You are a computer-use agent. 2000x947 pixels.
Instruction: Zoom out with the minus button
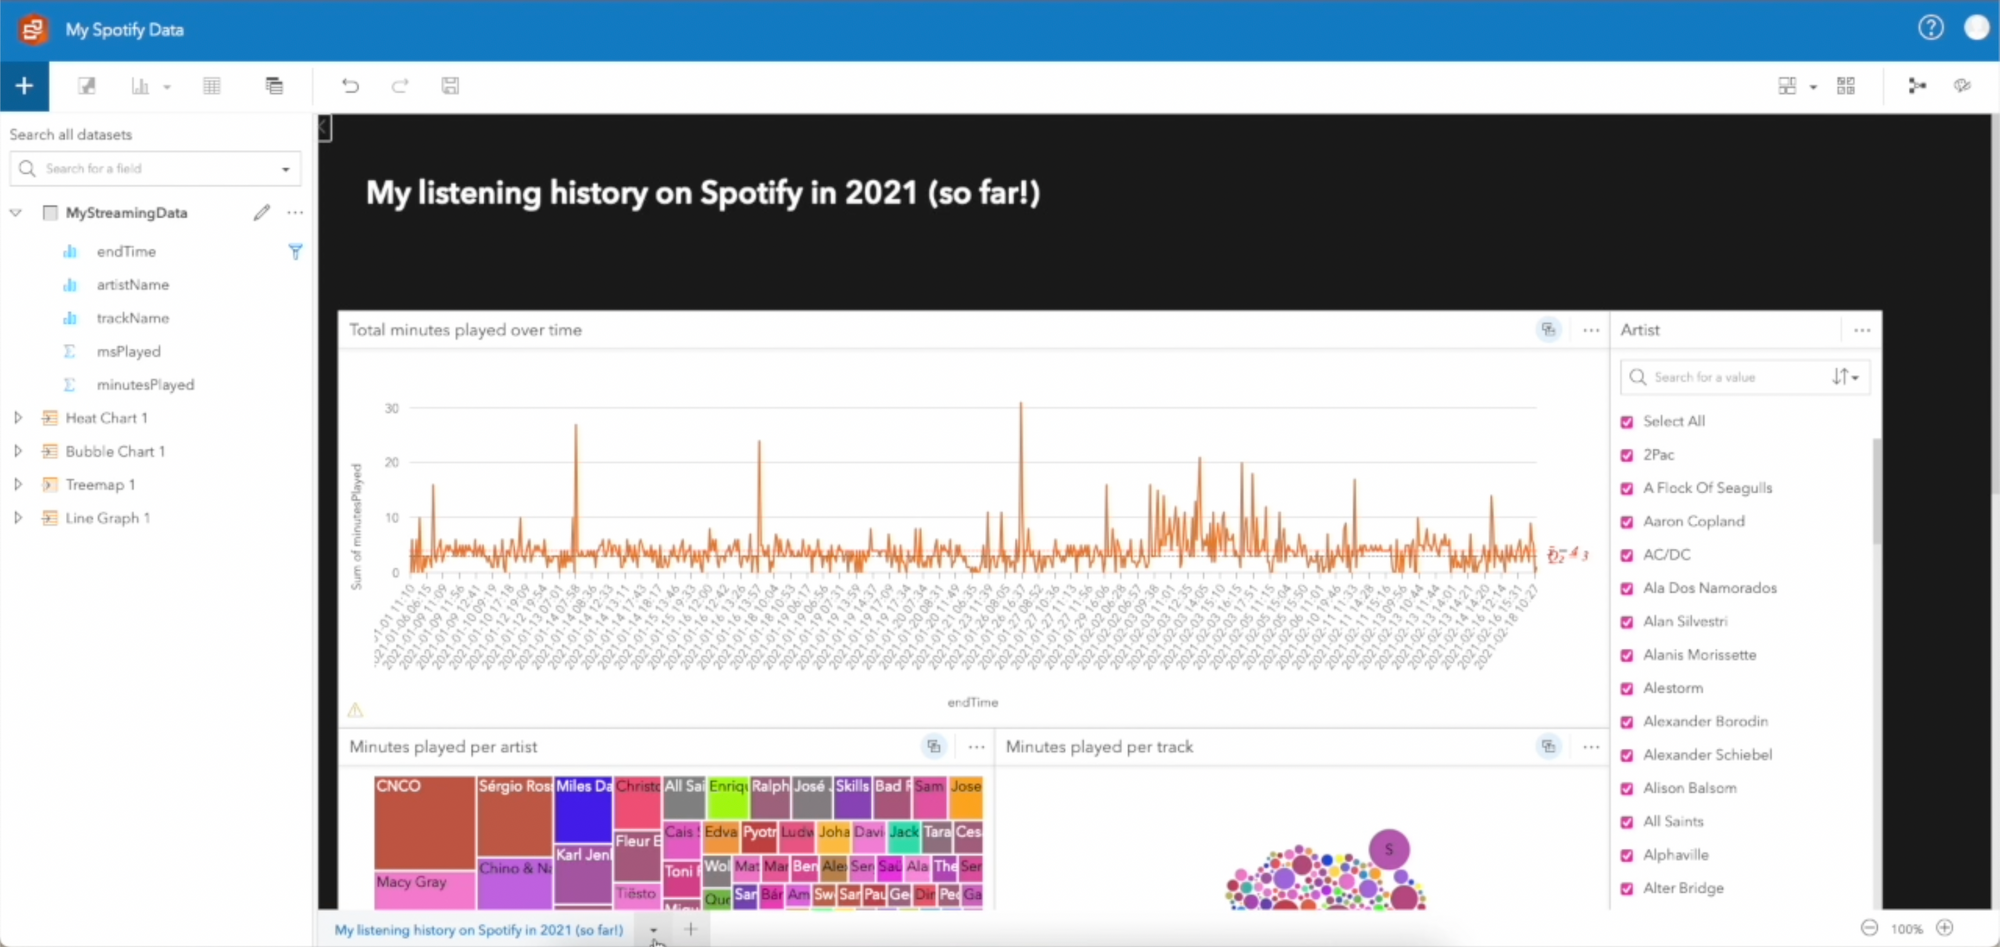(1869, 928)
